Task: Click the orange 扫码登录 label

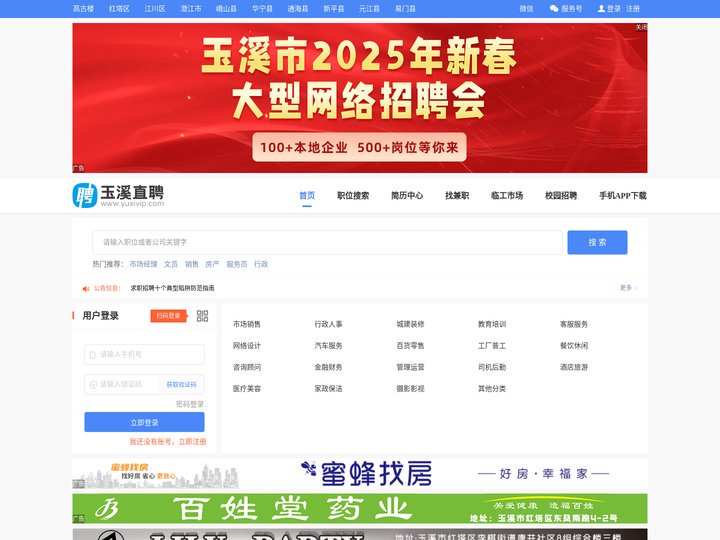Action: coord(169,316)
